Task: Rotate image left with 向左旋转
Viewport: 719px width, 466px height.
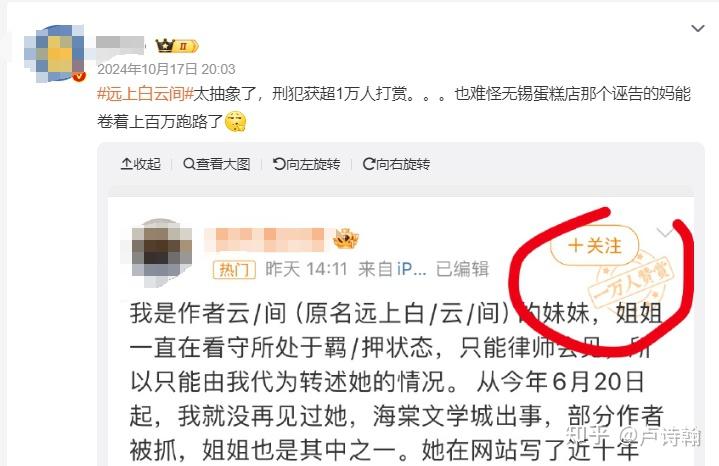Action: pos(306,164)
